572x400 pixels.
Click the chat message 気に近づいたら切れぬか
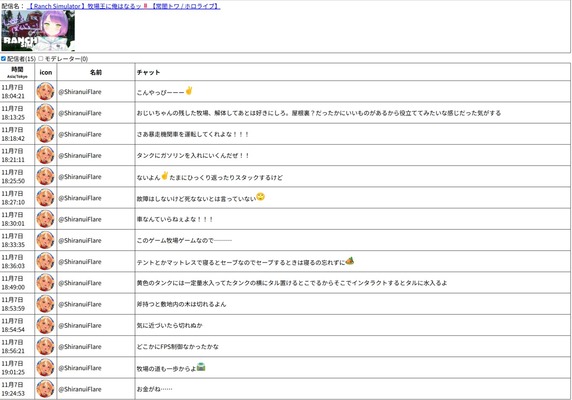pyautogui.click(x=170, y=325)
